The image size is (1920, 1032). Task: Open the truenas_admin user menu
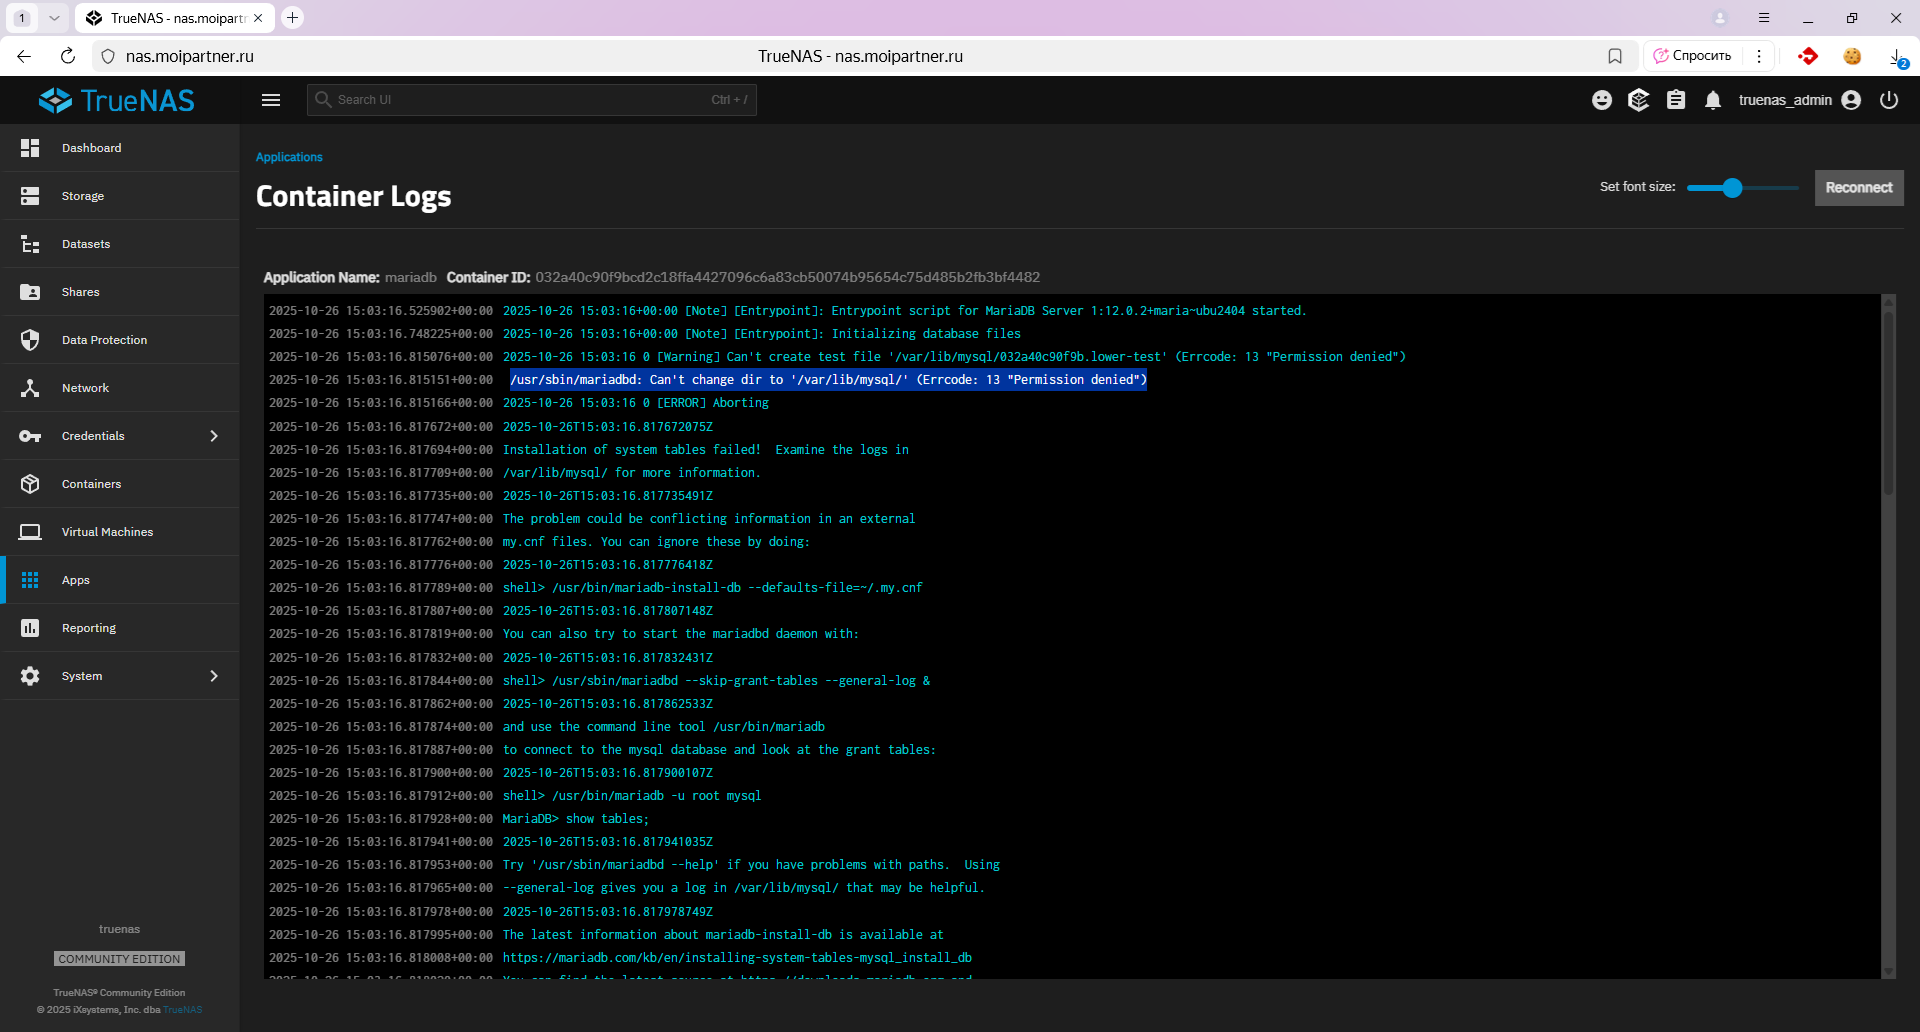[1798, 100]
